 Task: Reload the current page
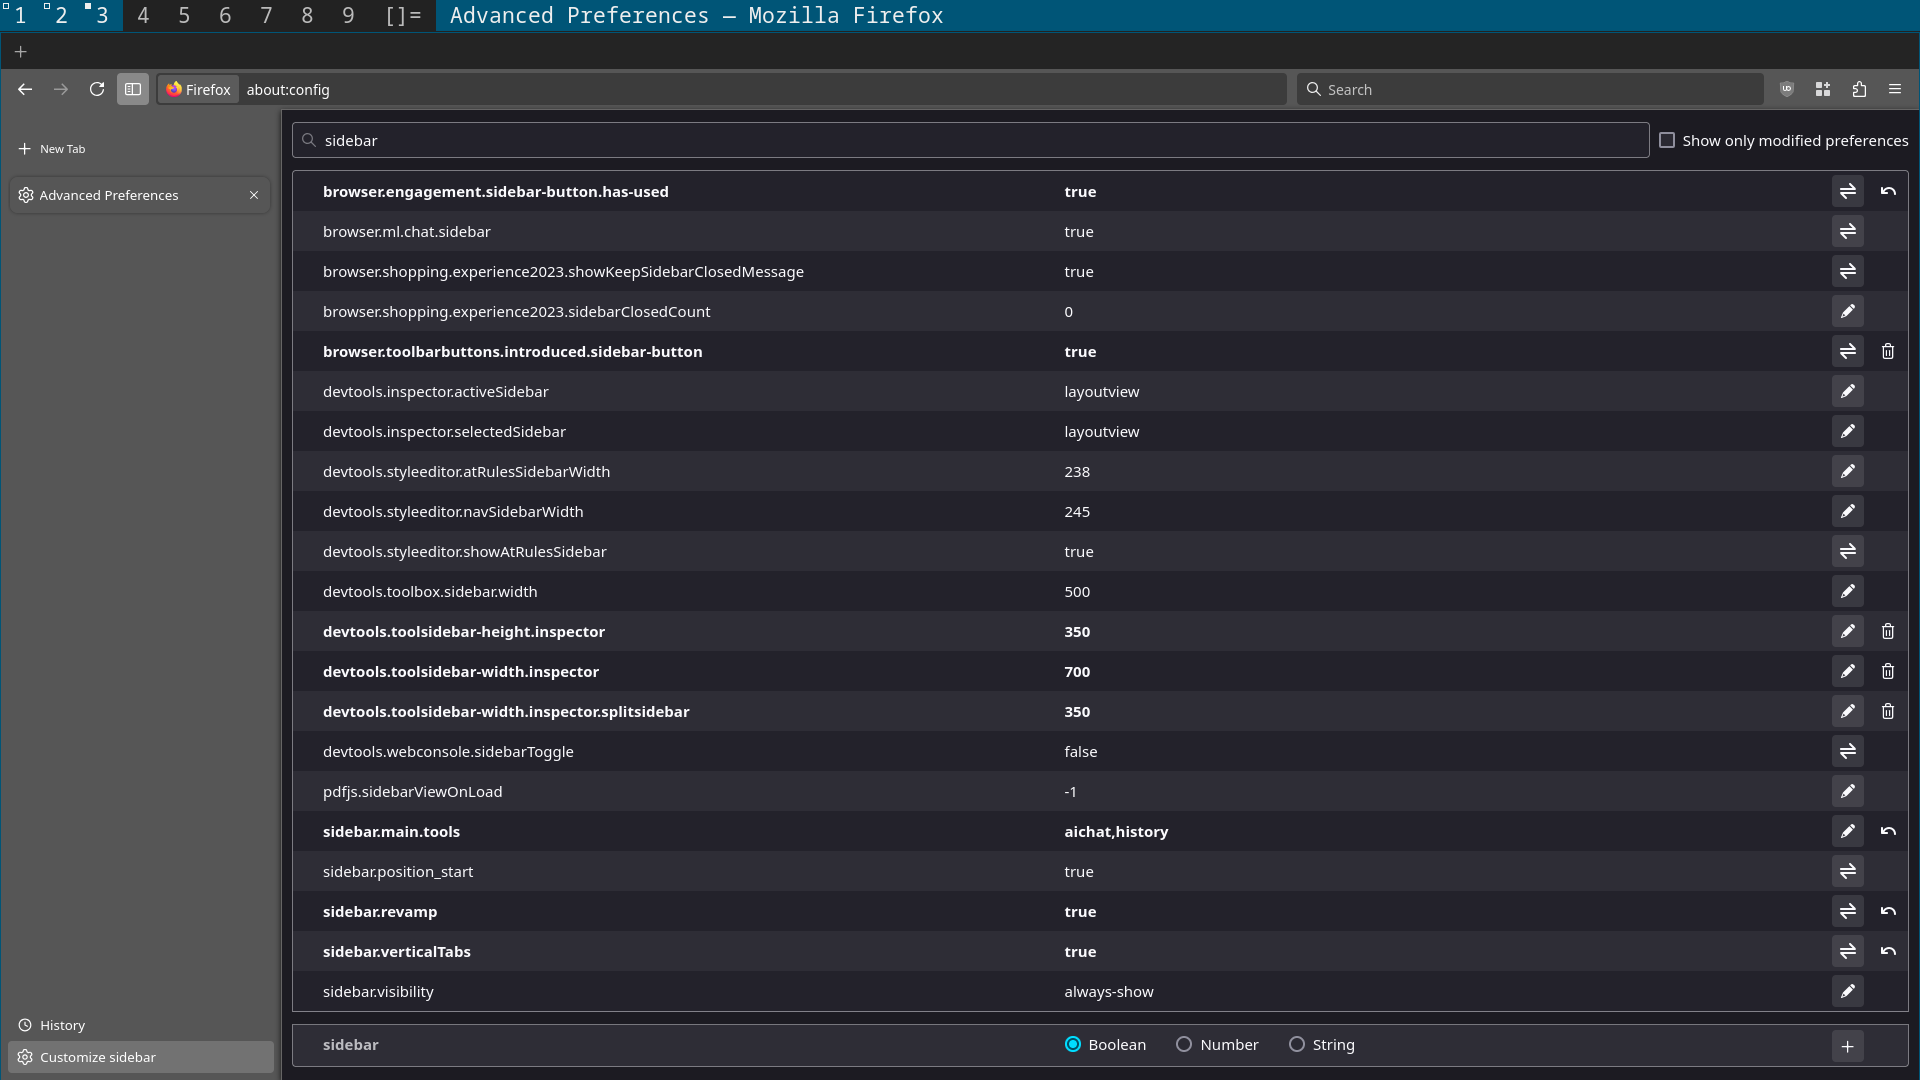[97, 89]
